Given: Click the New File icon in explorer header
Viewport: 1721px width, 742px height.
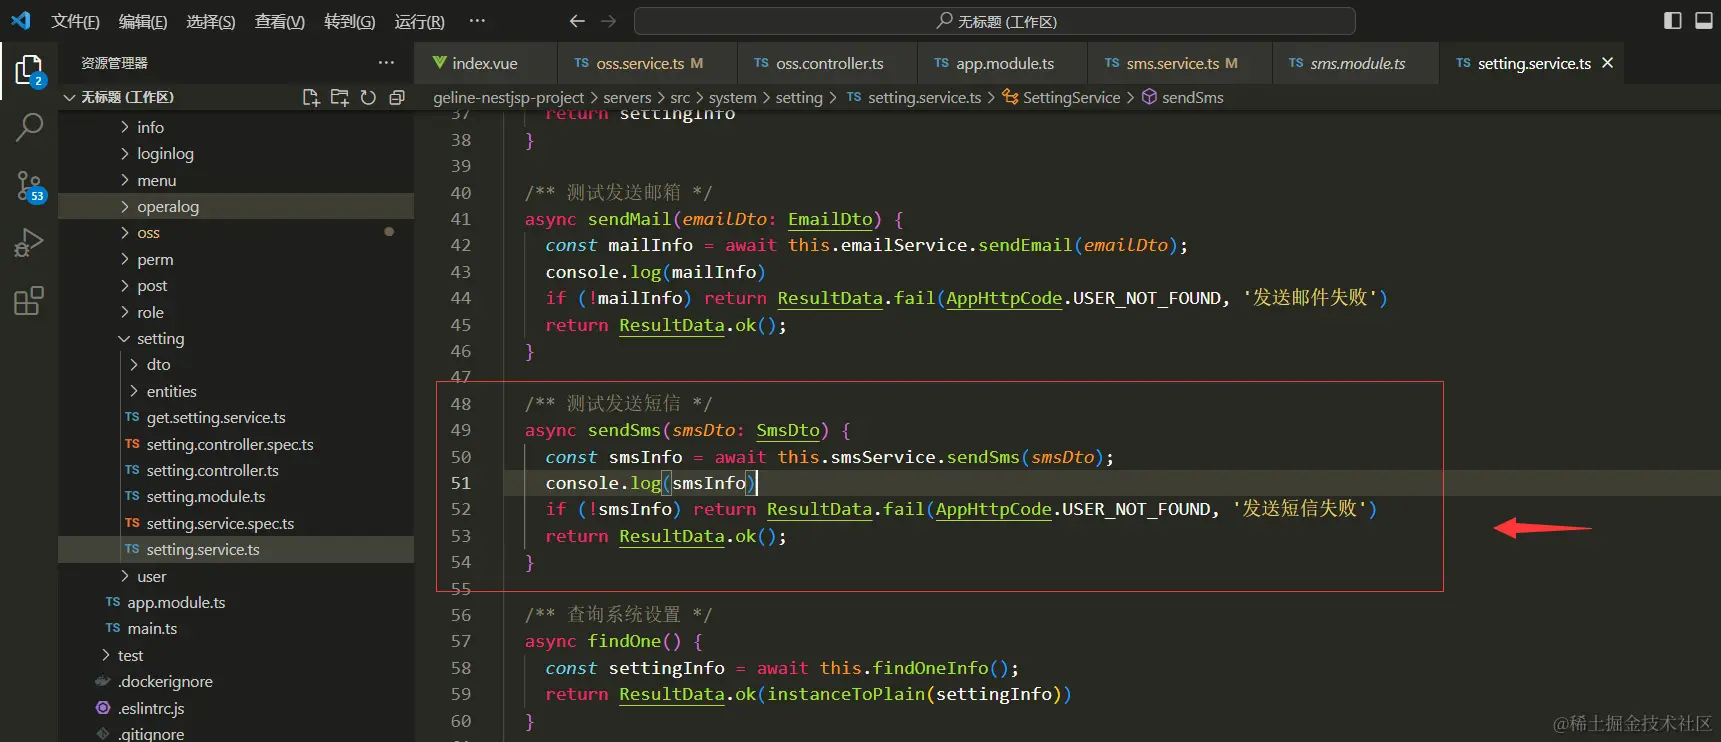Looking at the screenshot, I should (311, 97).
